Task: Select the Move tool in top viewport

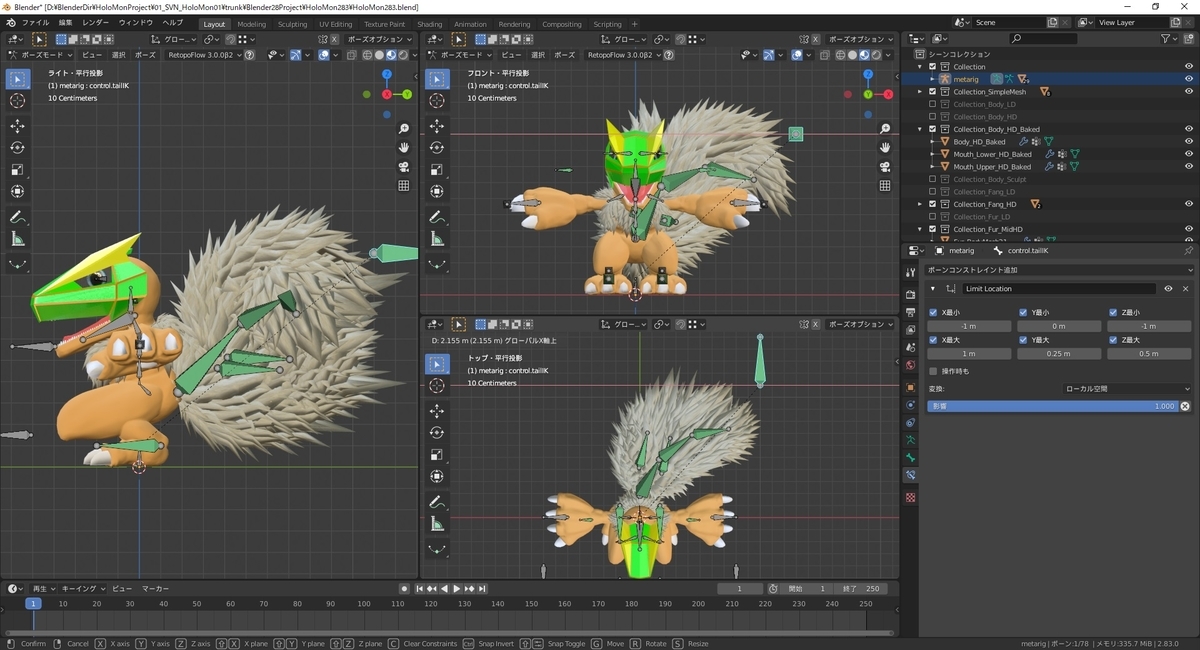Action: click(437, 411)
